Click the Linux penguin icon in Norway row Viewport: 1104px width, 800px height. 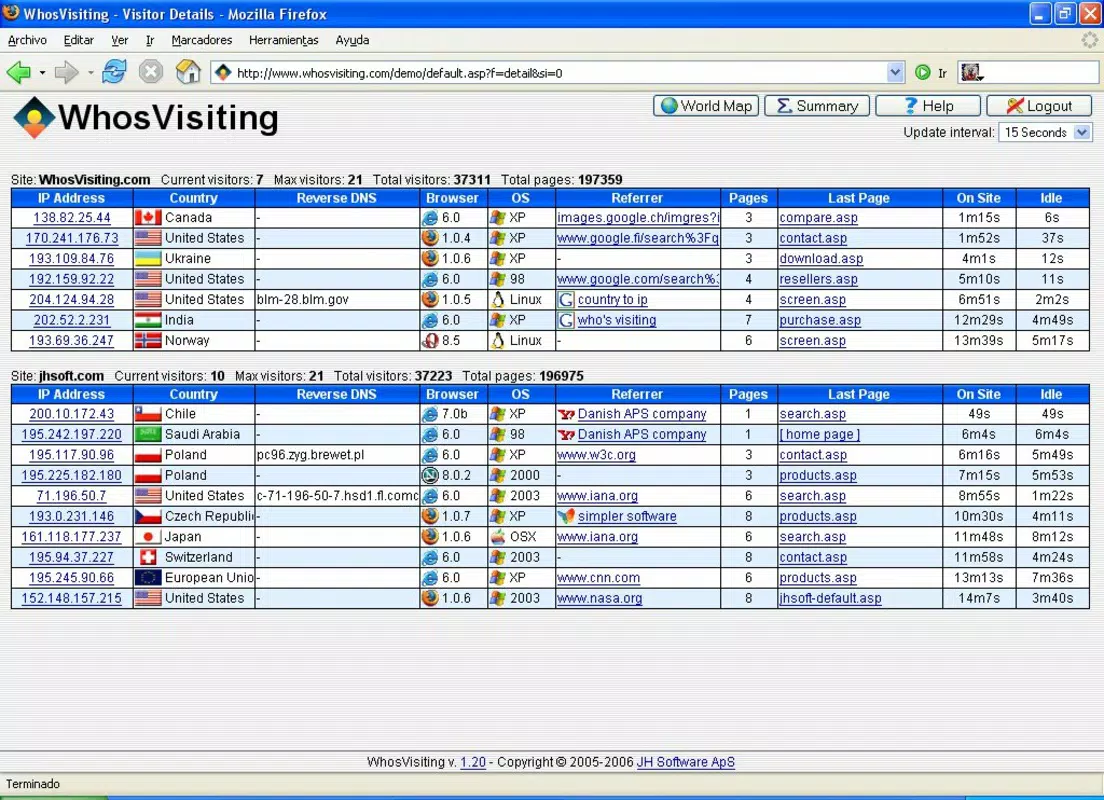pos(498,340)
